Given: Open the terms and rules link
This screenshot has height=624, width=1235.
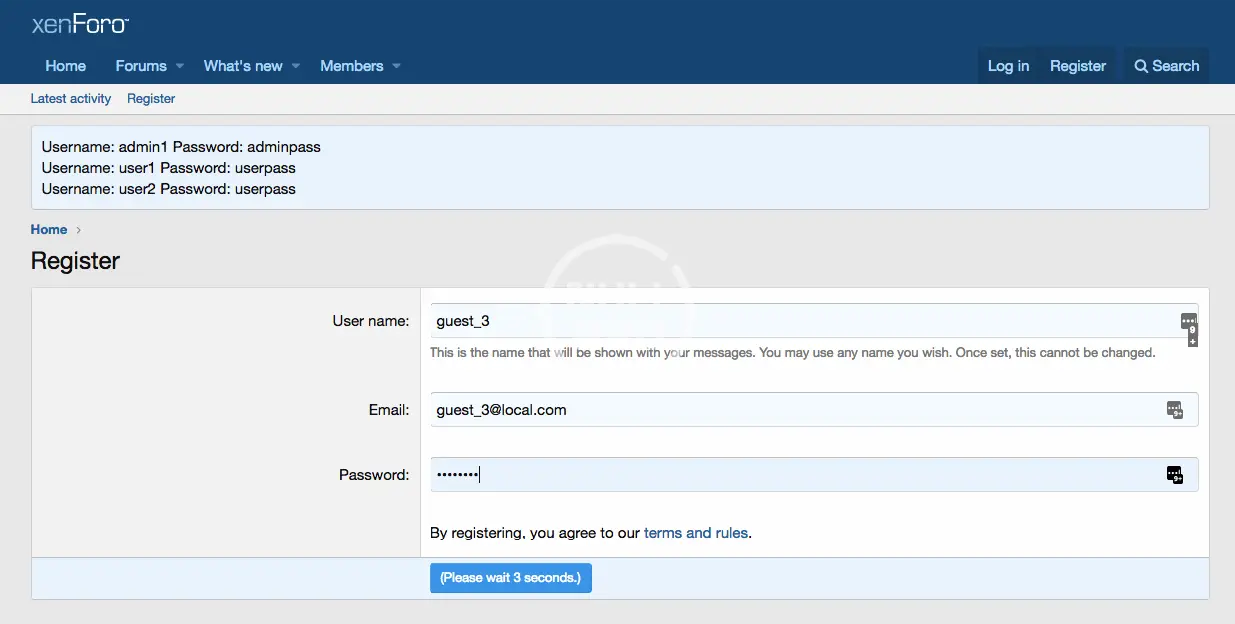Looking at the screenshot, I should click(x=695, y=533).
